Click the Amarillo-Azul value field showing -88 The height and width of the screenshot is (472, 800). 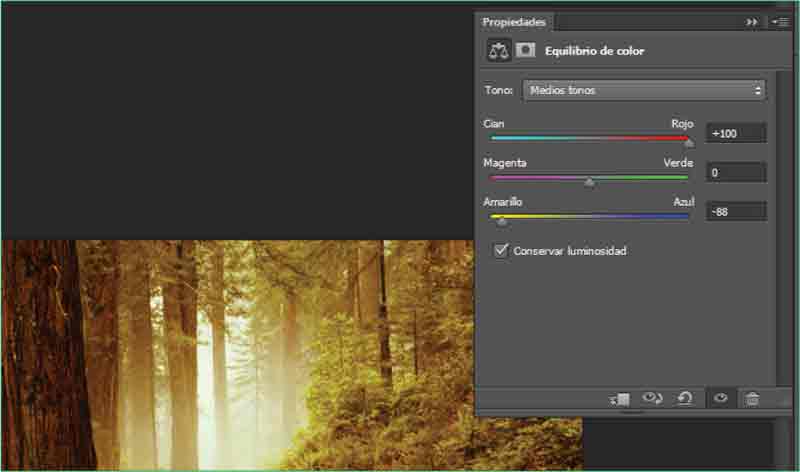(x=735, y=211)
